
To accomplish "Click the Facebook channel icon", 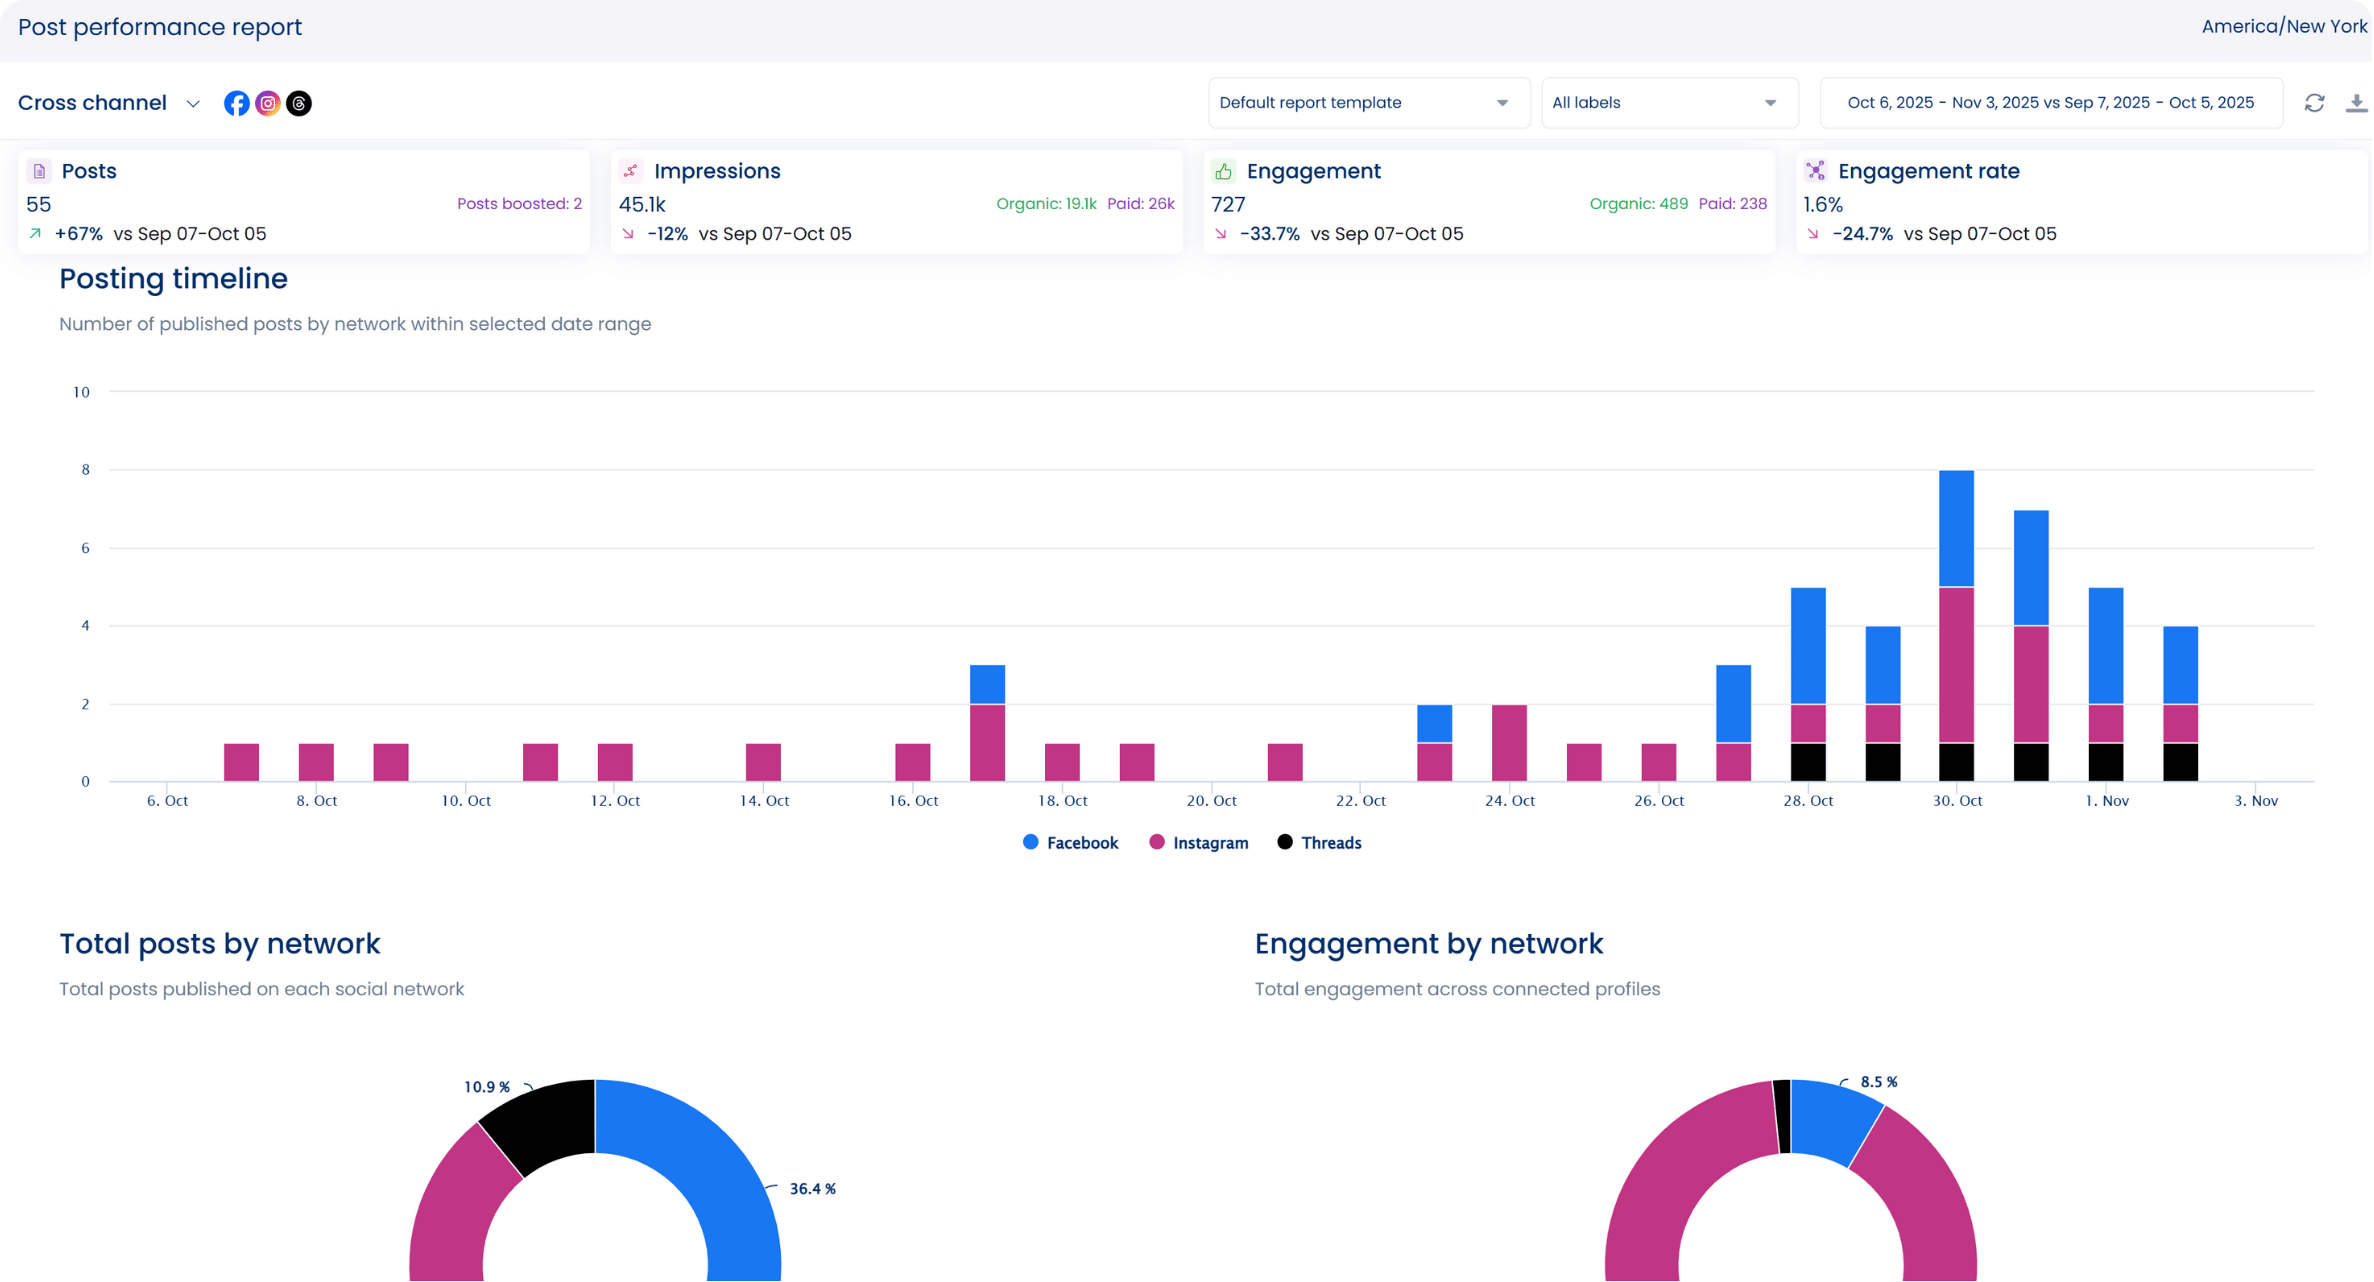I will 236,103.
